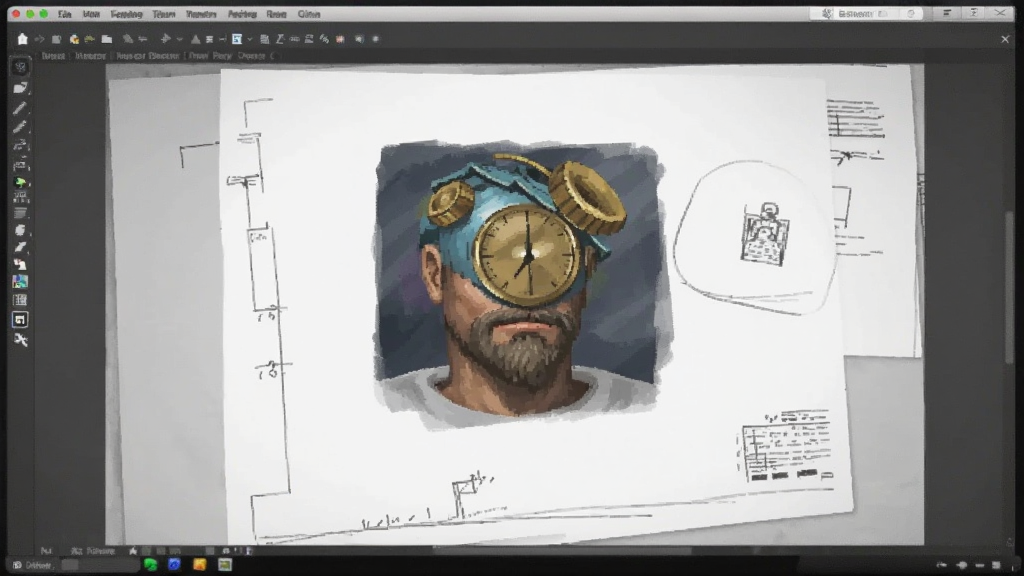The height and width of the screenshot is (576, 1024).
Task: Click the red-orange icon in the top toolbar
Action: pos(340,39)
